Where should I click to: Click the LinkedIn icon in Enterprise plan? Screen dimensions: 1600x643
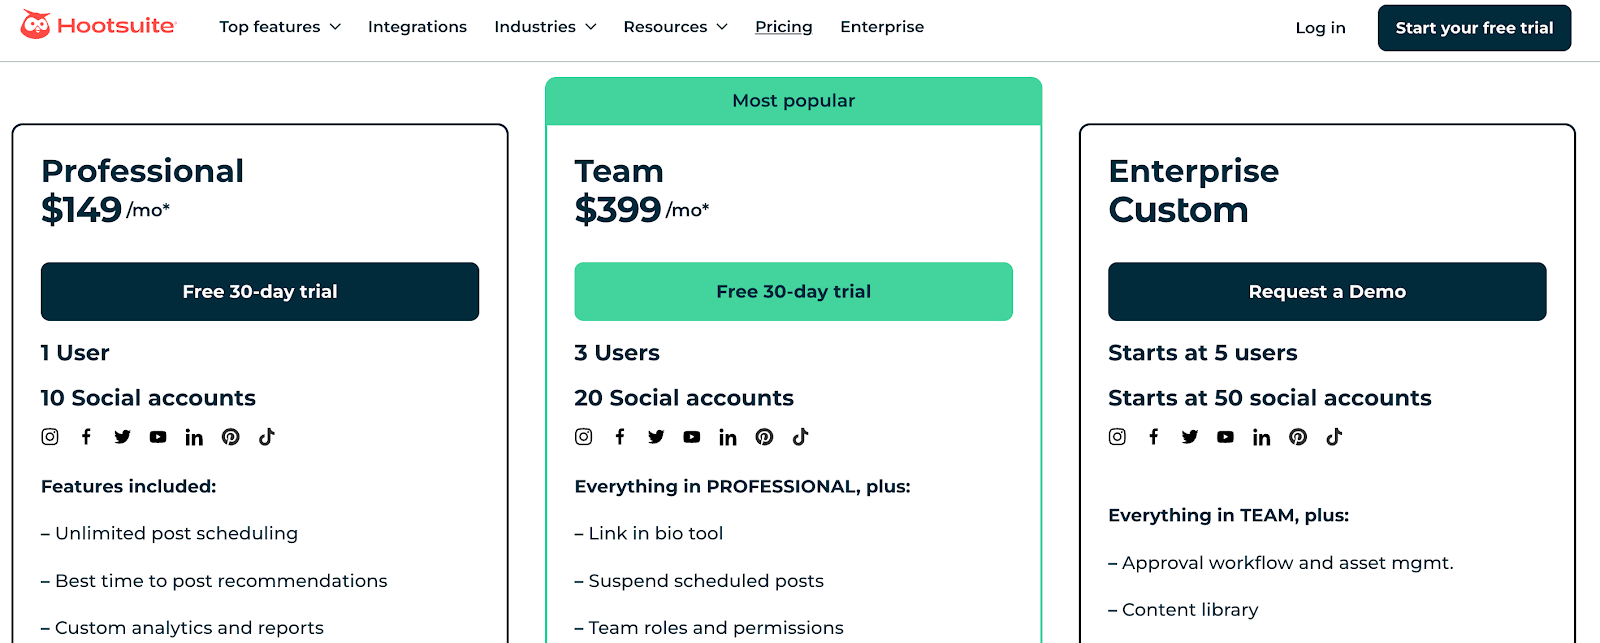click(x=1261, y=437)
